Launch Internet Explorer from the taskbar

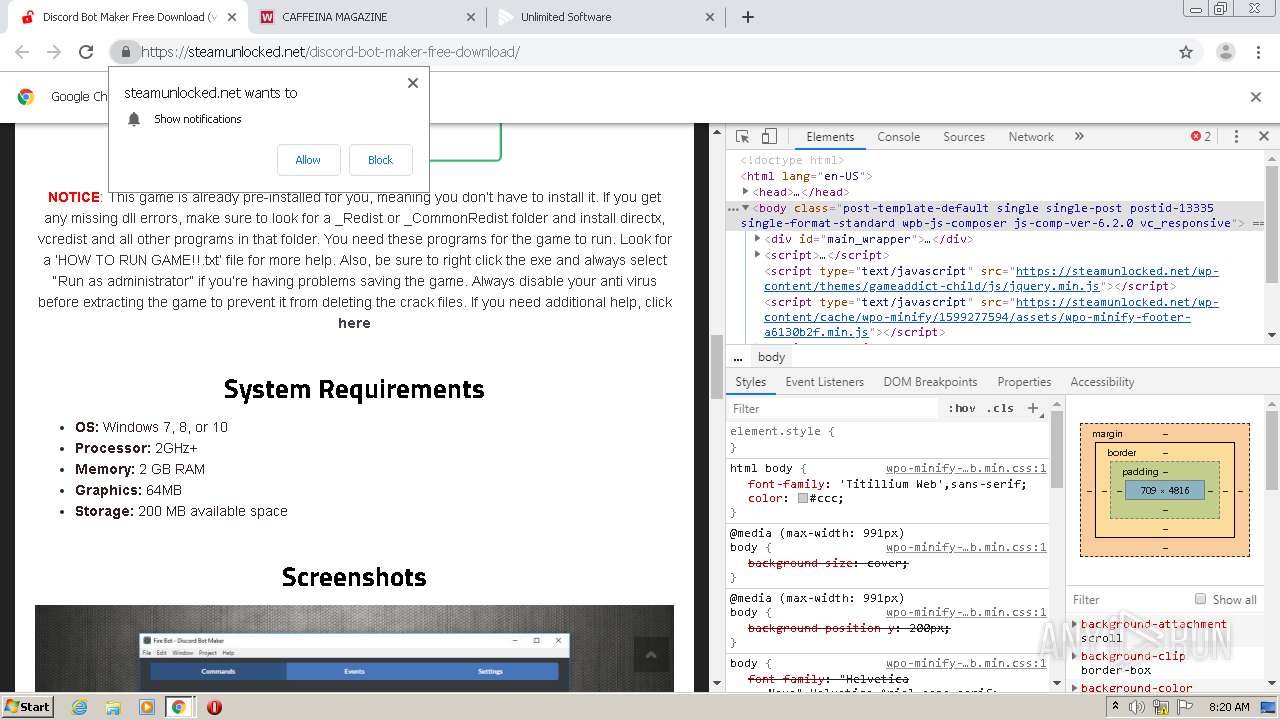(80, 707)
